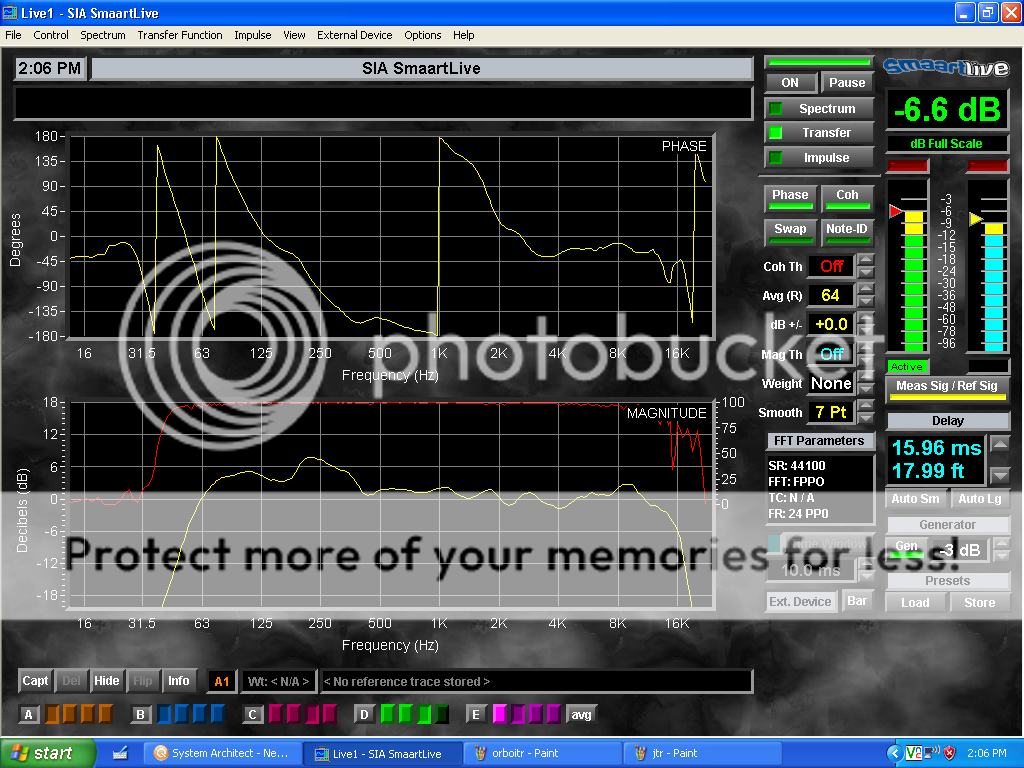Open the External Device menu
1024x768 pixels.
354,35
